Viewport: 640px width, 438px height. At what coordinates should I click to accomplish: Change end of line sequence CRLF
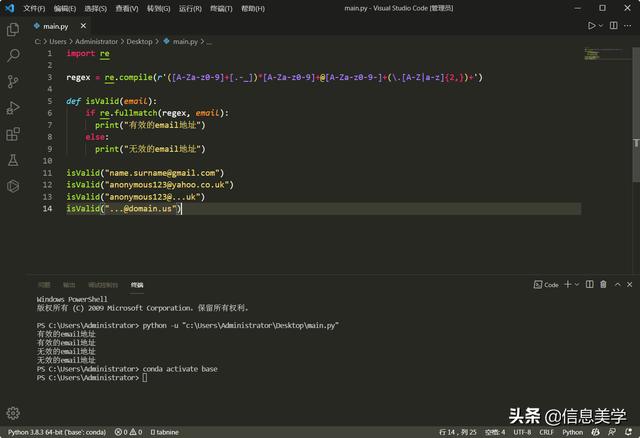click(547, 432)
